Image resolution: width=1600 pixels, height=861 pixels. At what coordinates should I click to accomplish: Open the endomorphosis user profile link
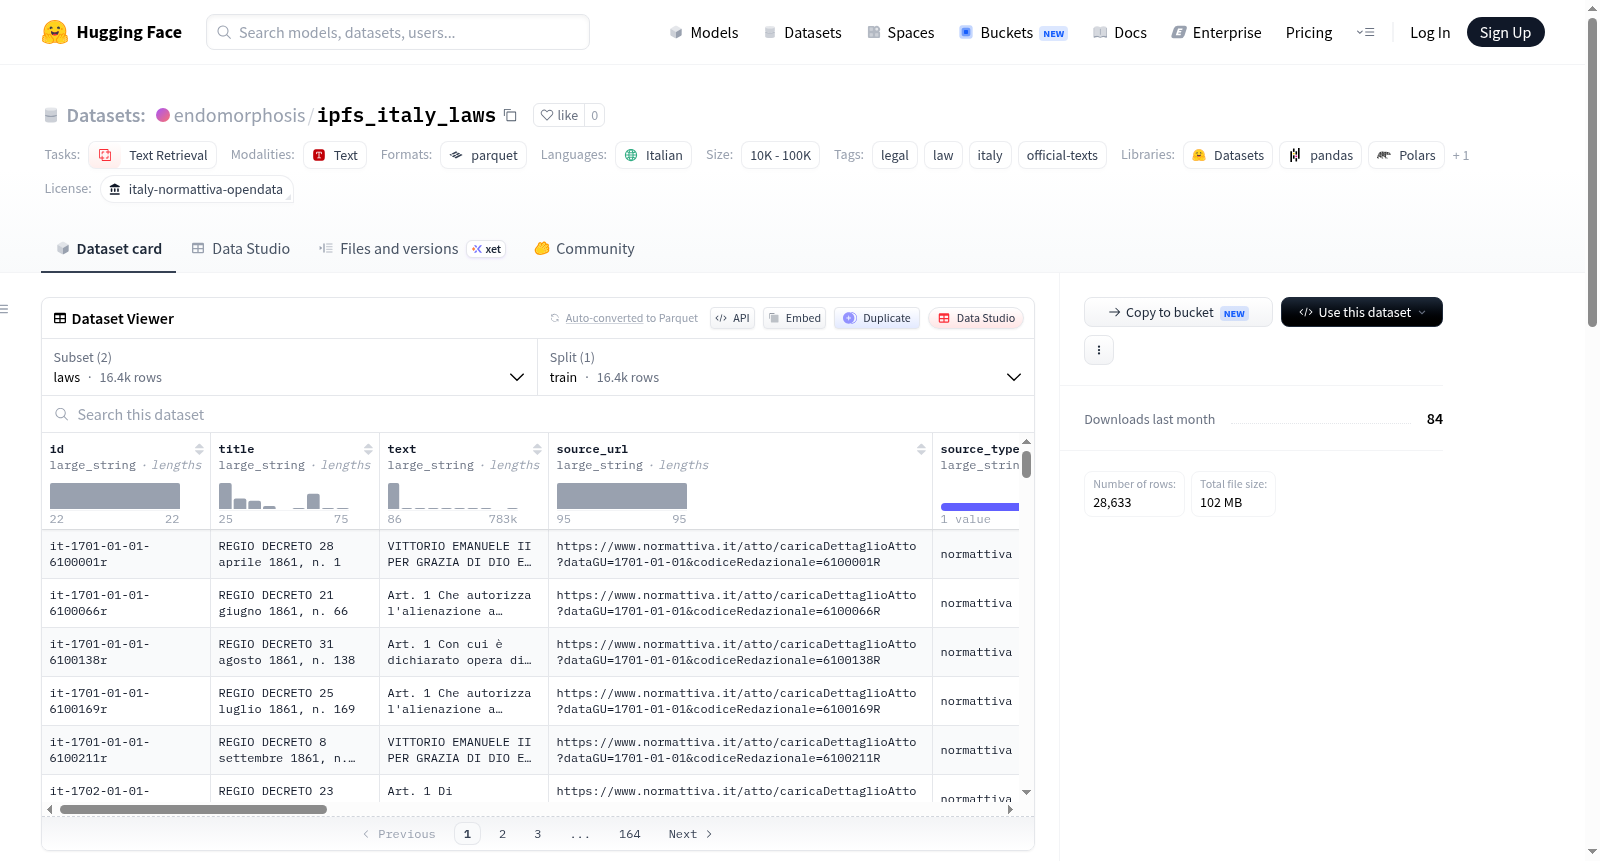tap(239, 115)
